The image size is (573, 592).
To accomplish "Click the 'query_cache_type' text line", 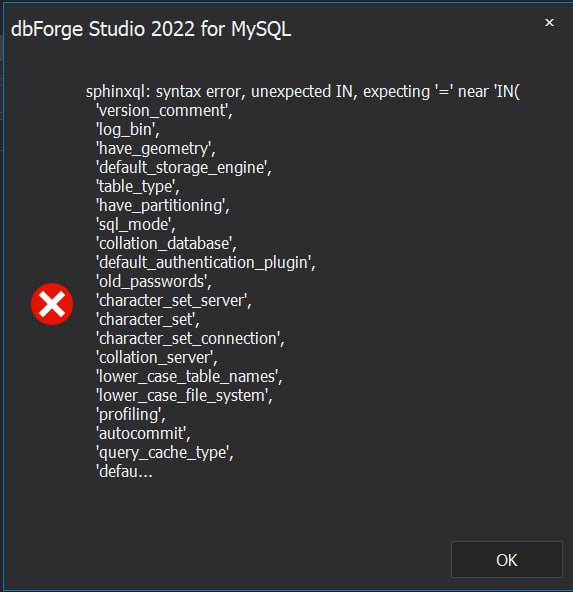I will (x=165, y=453).
